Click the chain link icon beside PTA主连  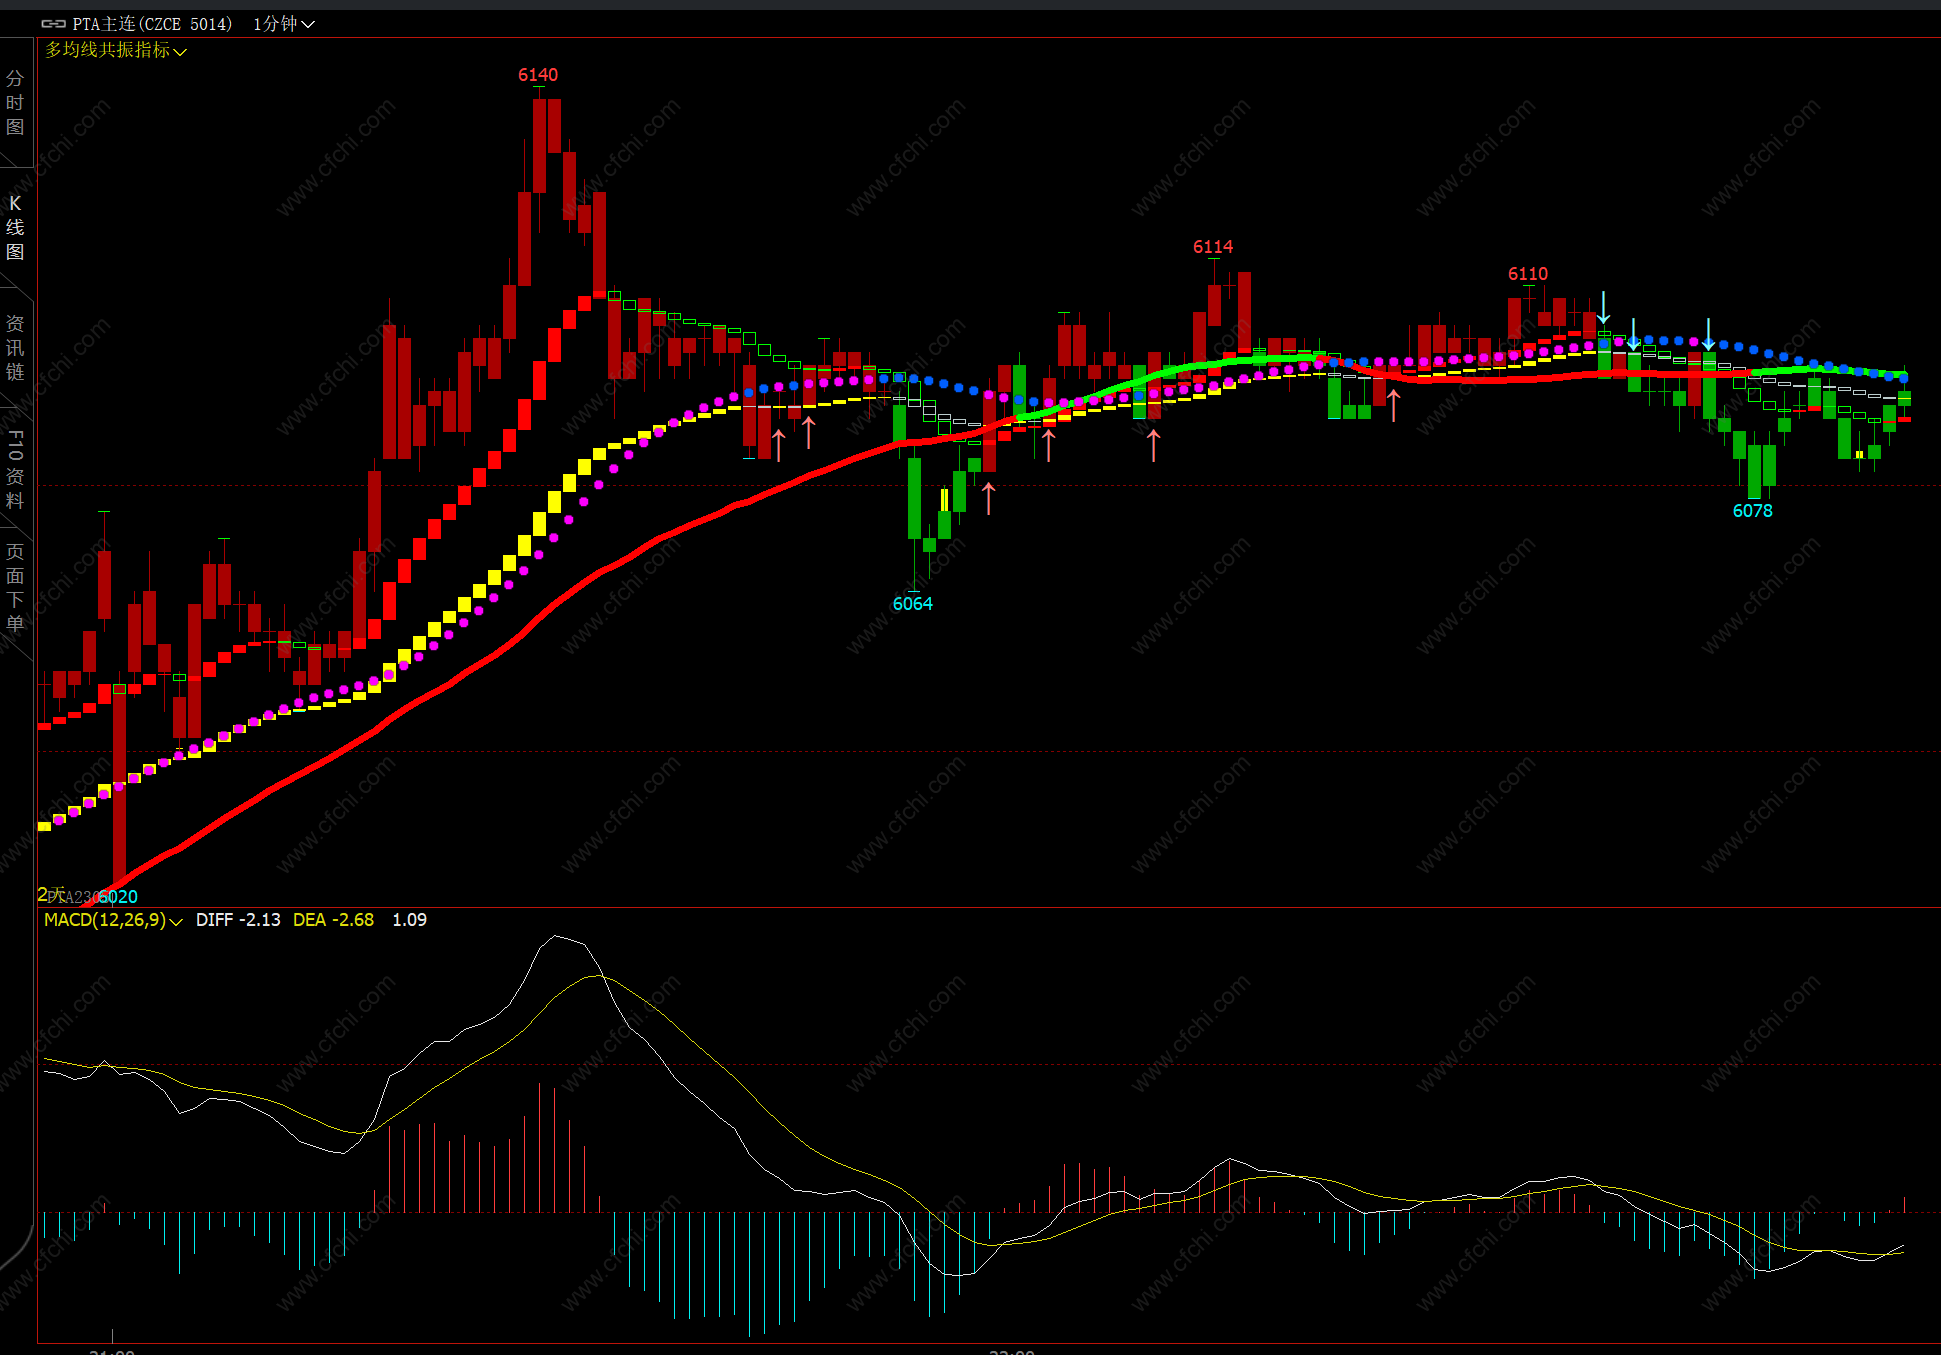(x=53, y=23)
